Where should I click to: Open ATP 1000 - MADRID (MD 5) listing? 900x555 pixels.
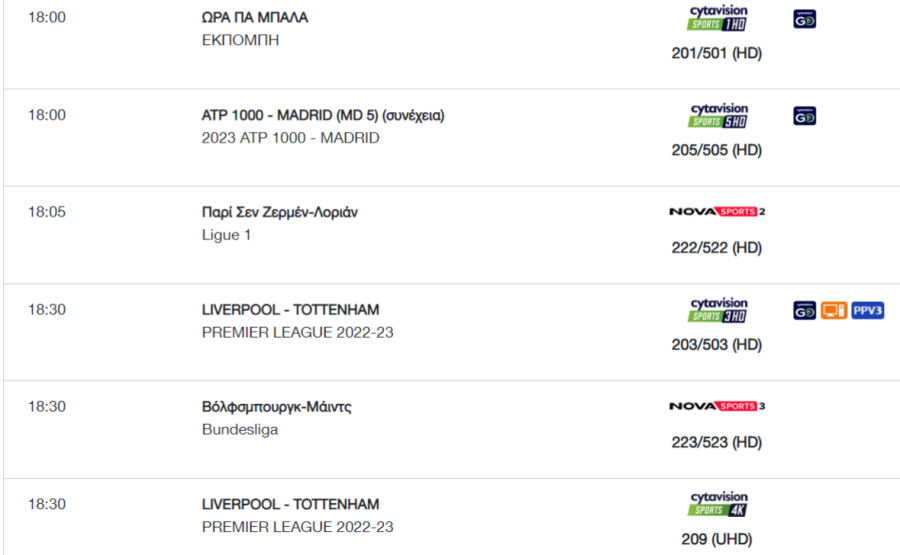(323, 115)
